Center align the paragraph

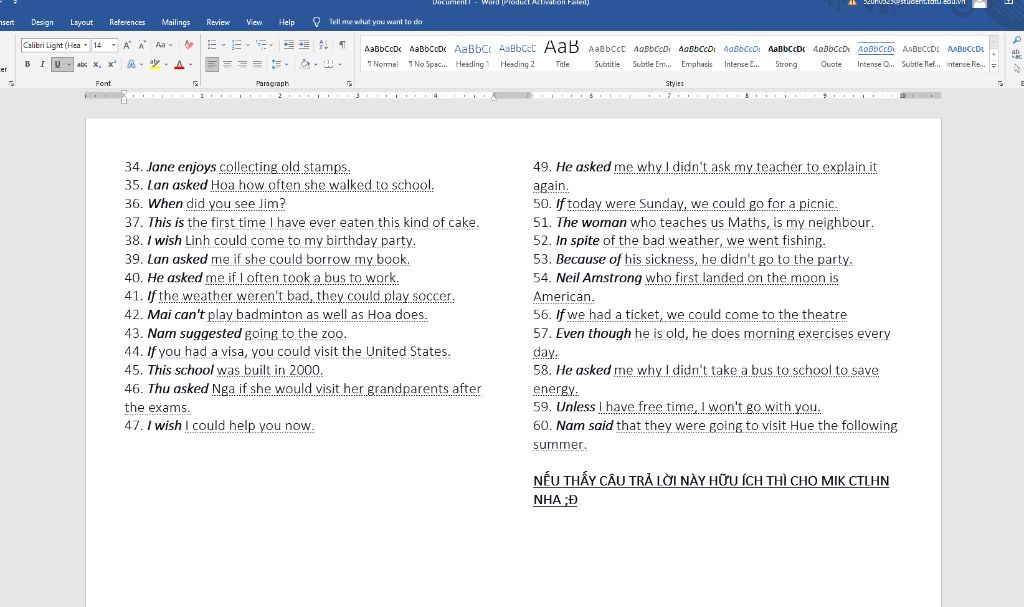(x=227, y=64)
